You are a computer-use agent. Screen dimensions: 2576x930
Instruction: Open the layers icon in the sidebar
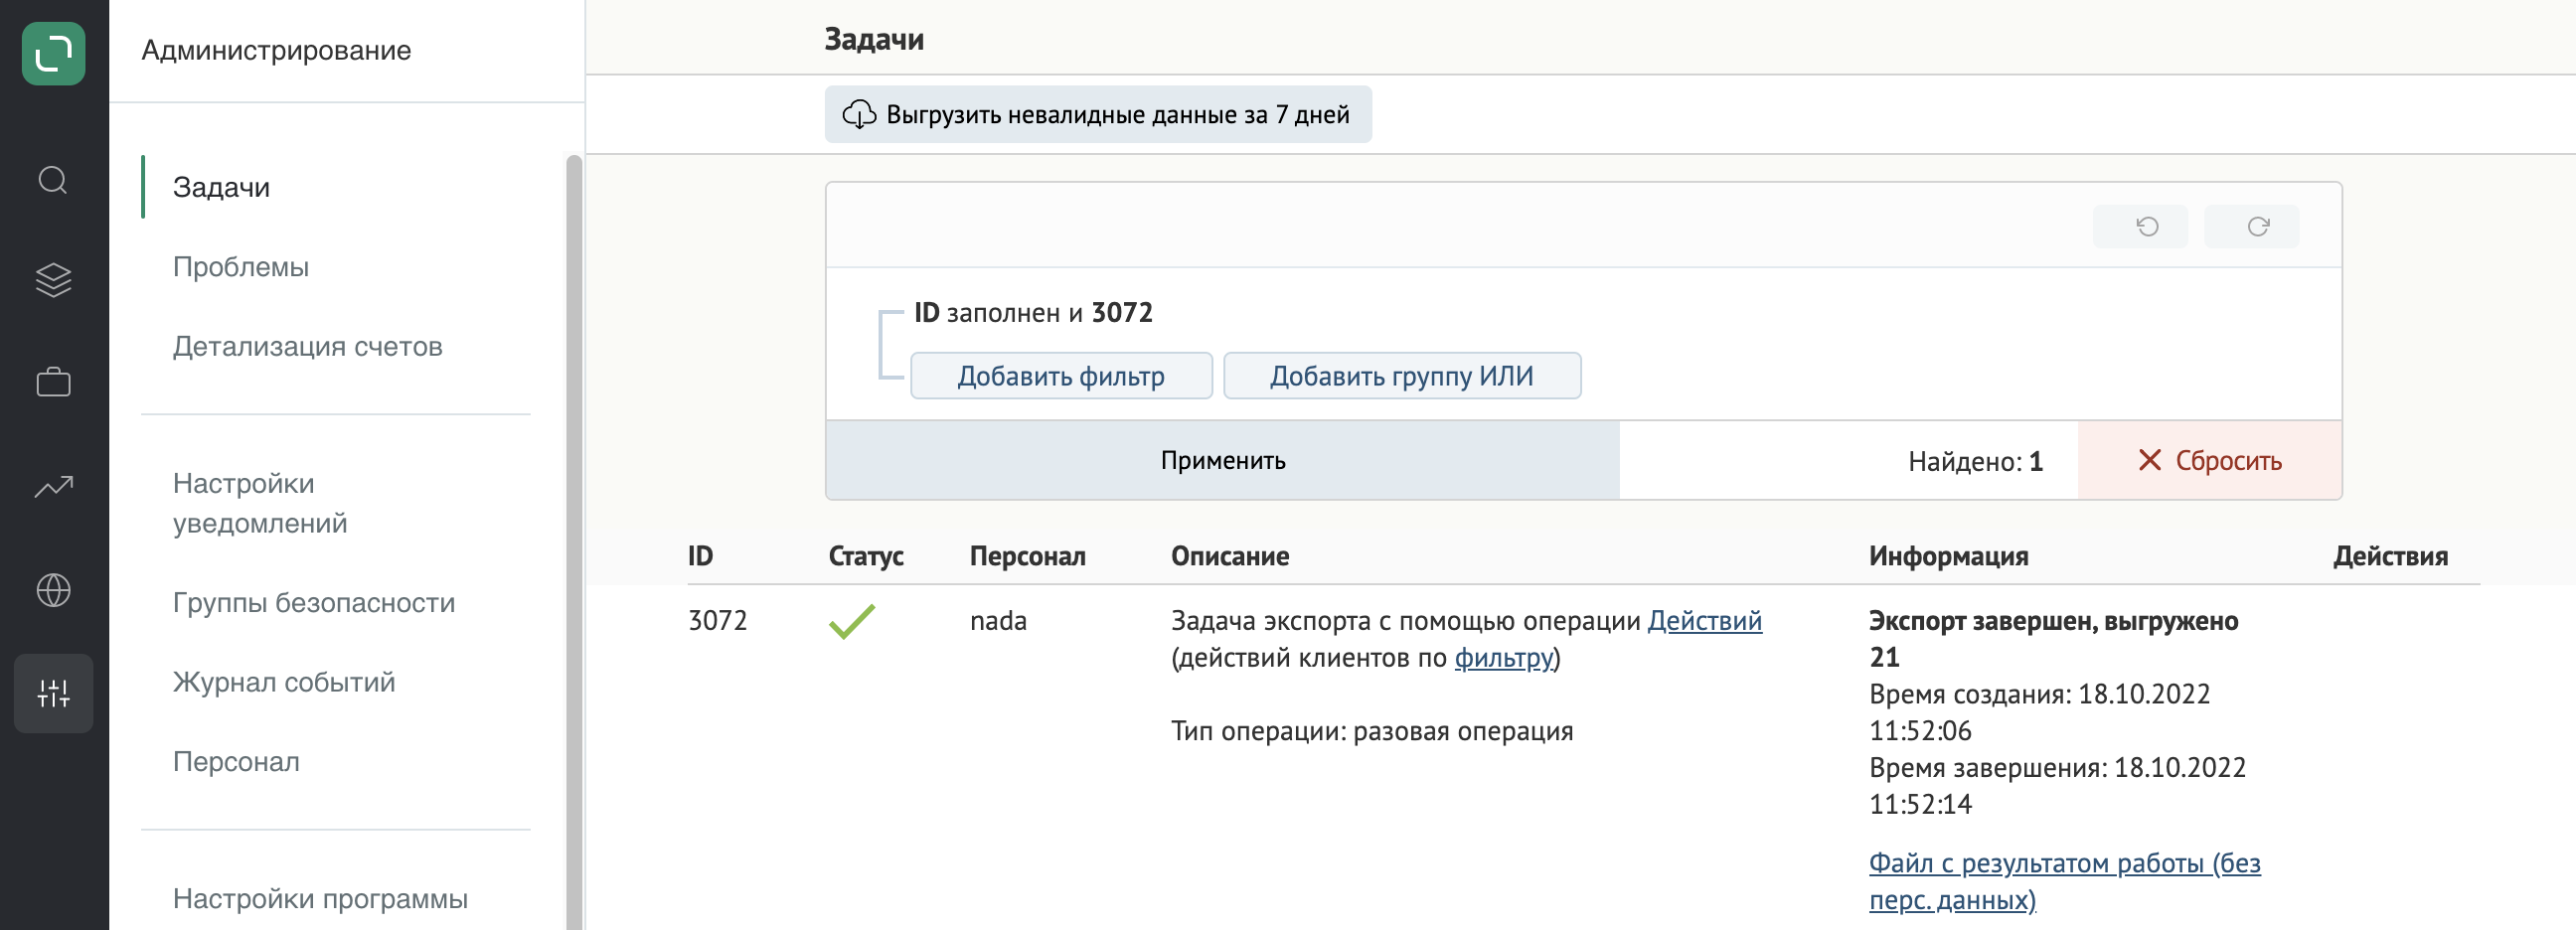tap(53, 280)
